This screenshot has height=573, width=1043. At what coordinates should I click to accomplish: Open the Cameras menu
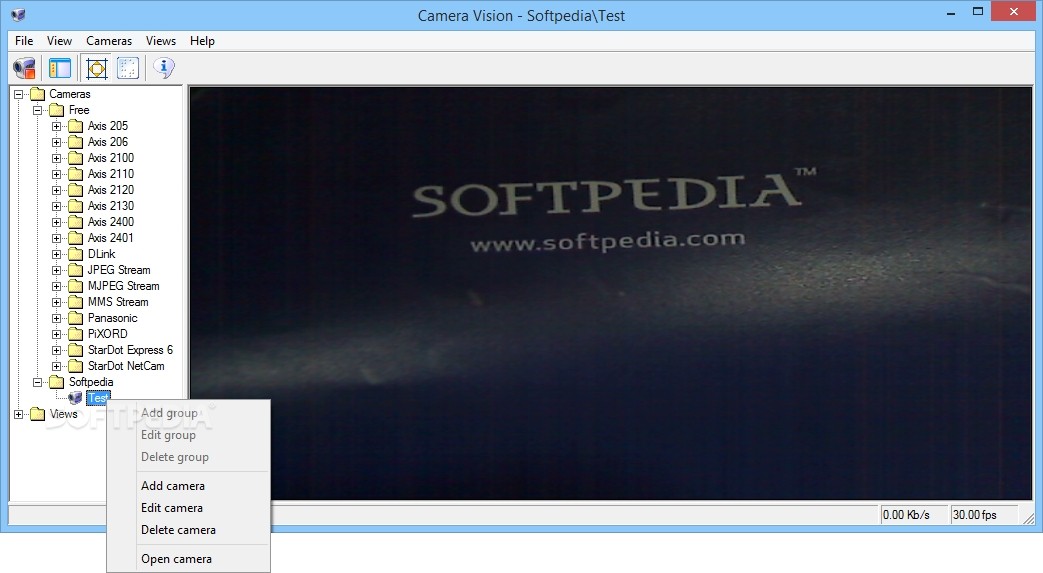coord(109,41)
